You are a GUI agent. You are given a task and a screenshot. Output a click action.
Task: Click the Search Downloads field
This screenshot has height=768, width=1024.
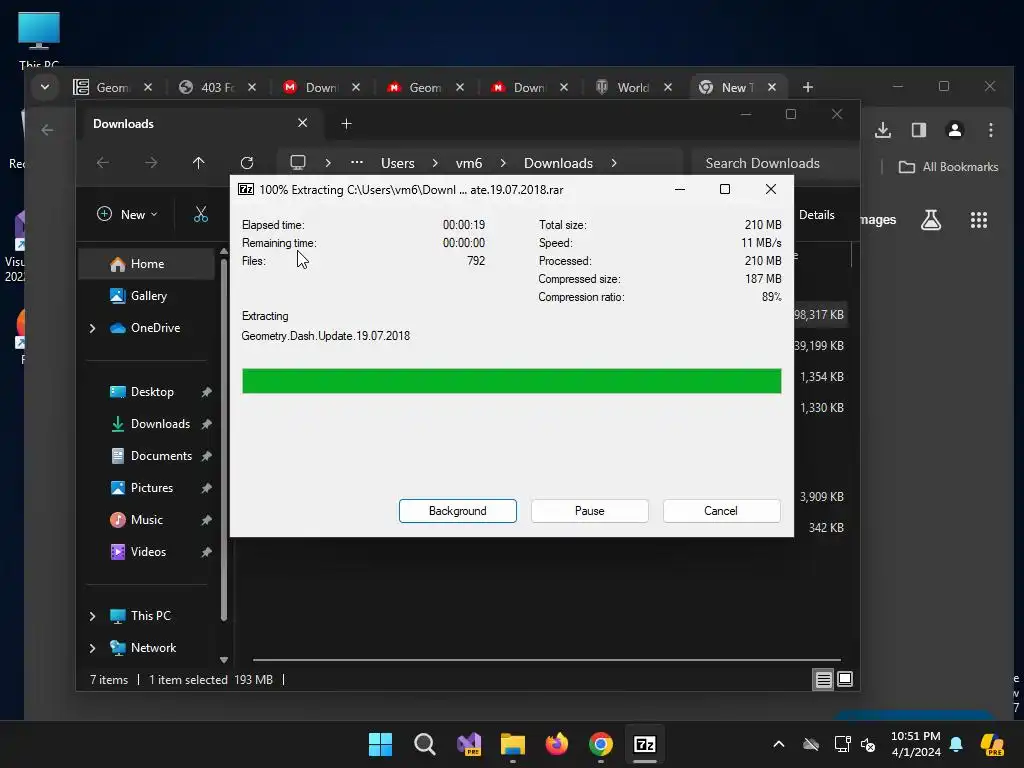click(774, 163)
